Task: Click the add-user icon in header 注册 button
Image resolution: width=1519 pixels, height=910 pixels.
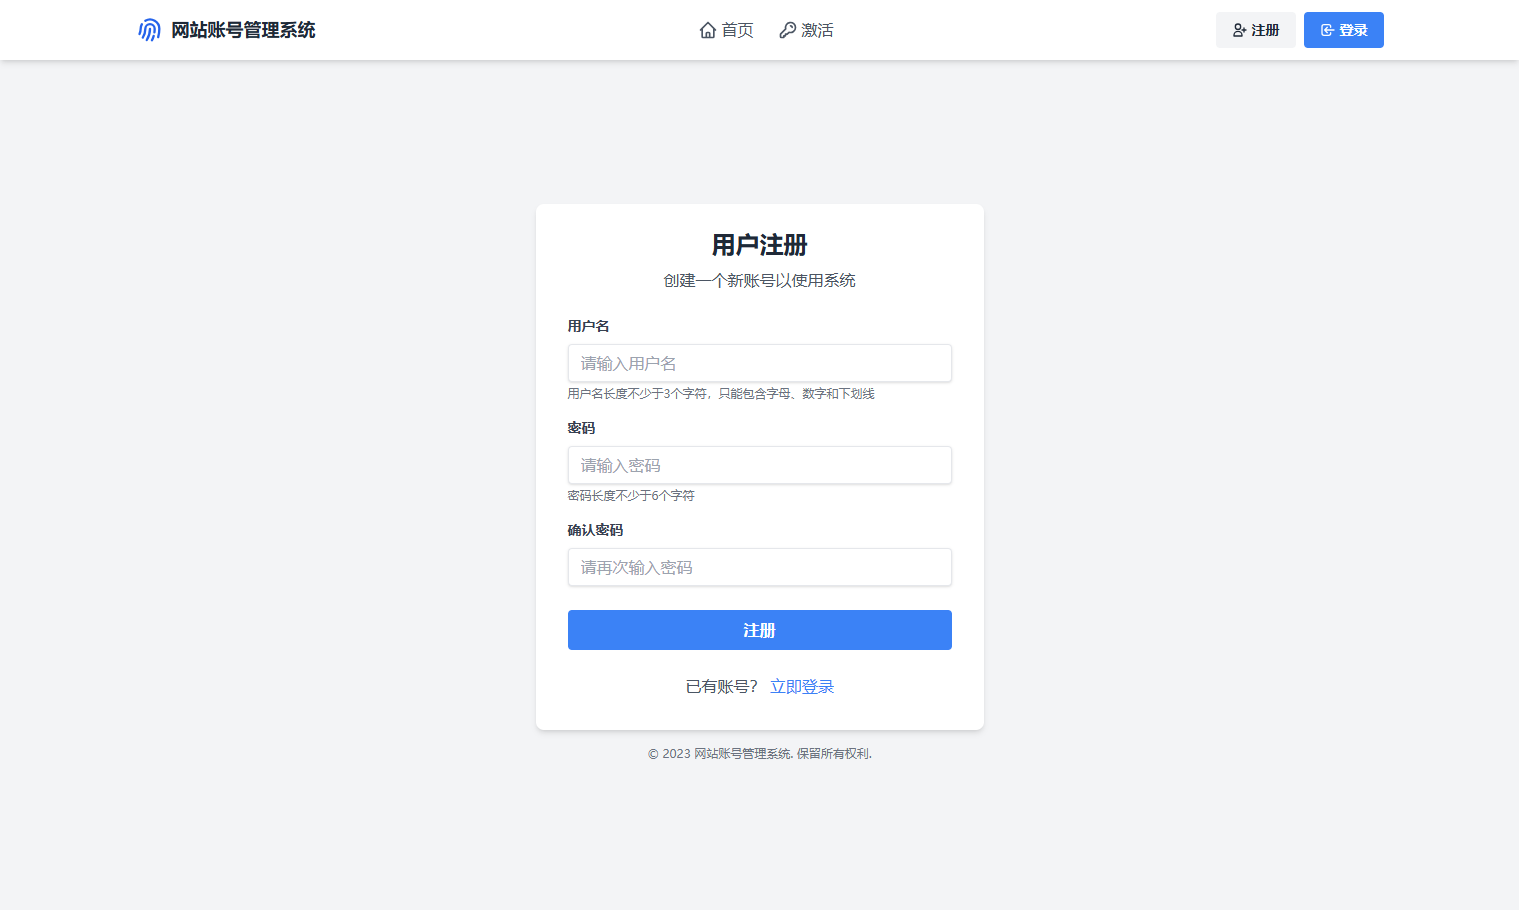Action: (1239, 30)
